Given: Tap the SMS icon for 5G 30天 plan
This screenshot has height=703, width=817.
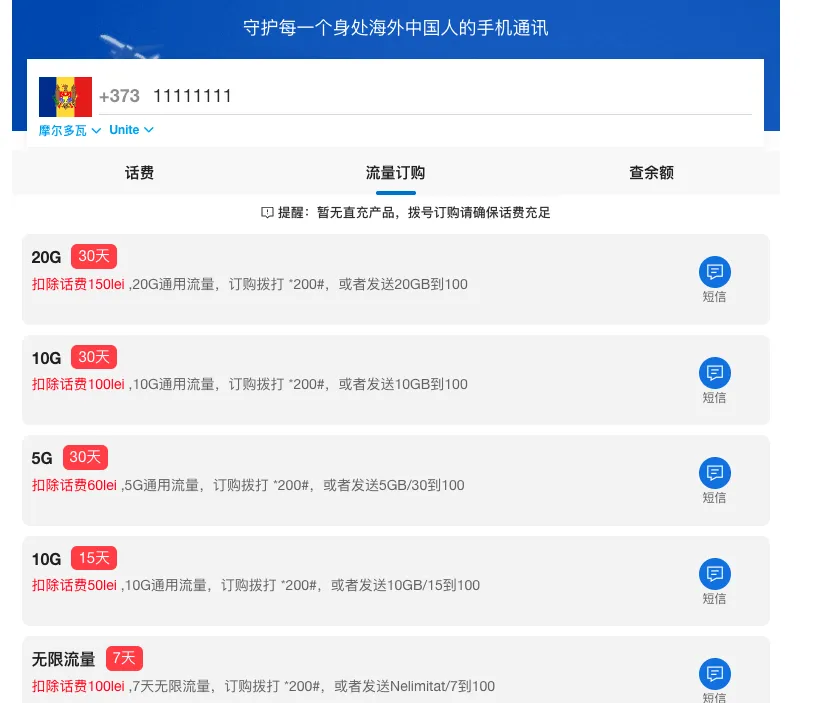Looking at the screenshot, I should tap(714, 473).
